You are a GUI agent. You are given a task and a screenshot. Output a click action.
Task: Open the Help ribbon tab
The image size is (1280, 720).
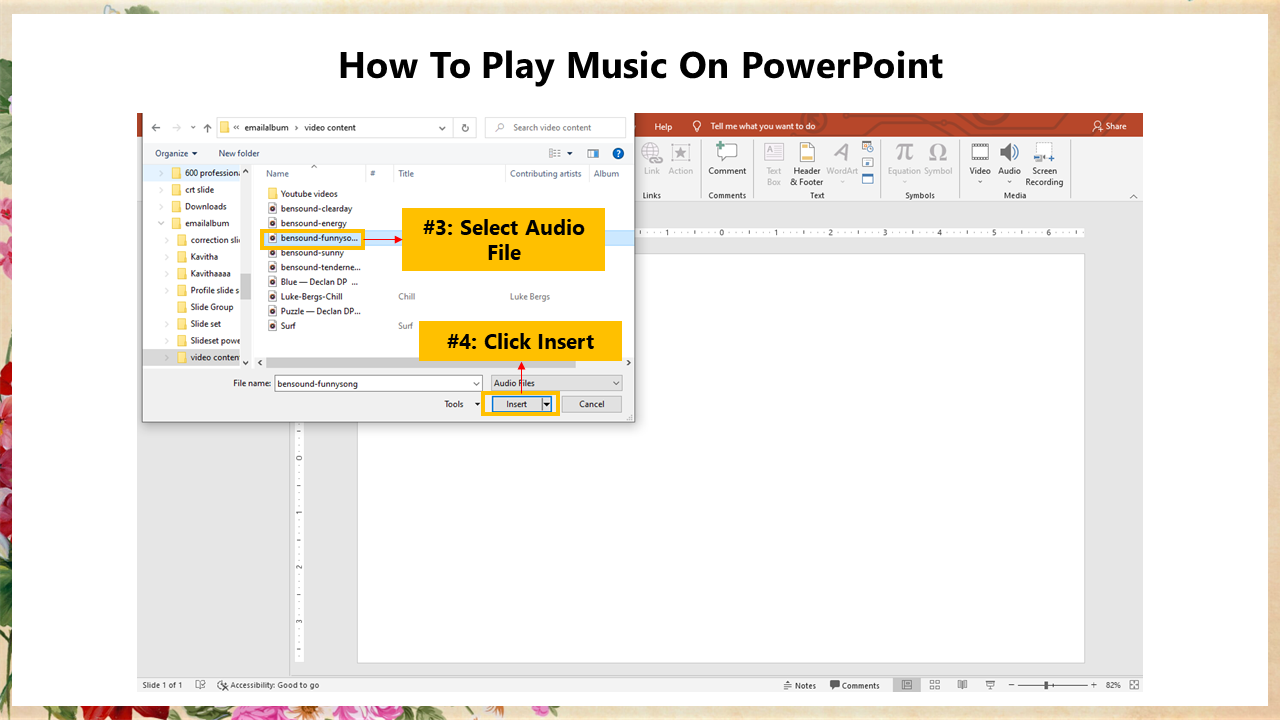coord(663,126)
